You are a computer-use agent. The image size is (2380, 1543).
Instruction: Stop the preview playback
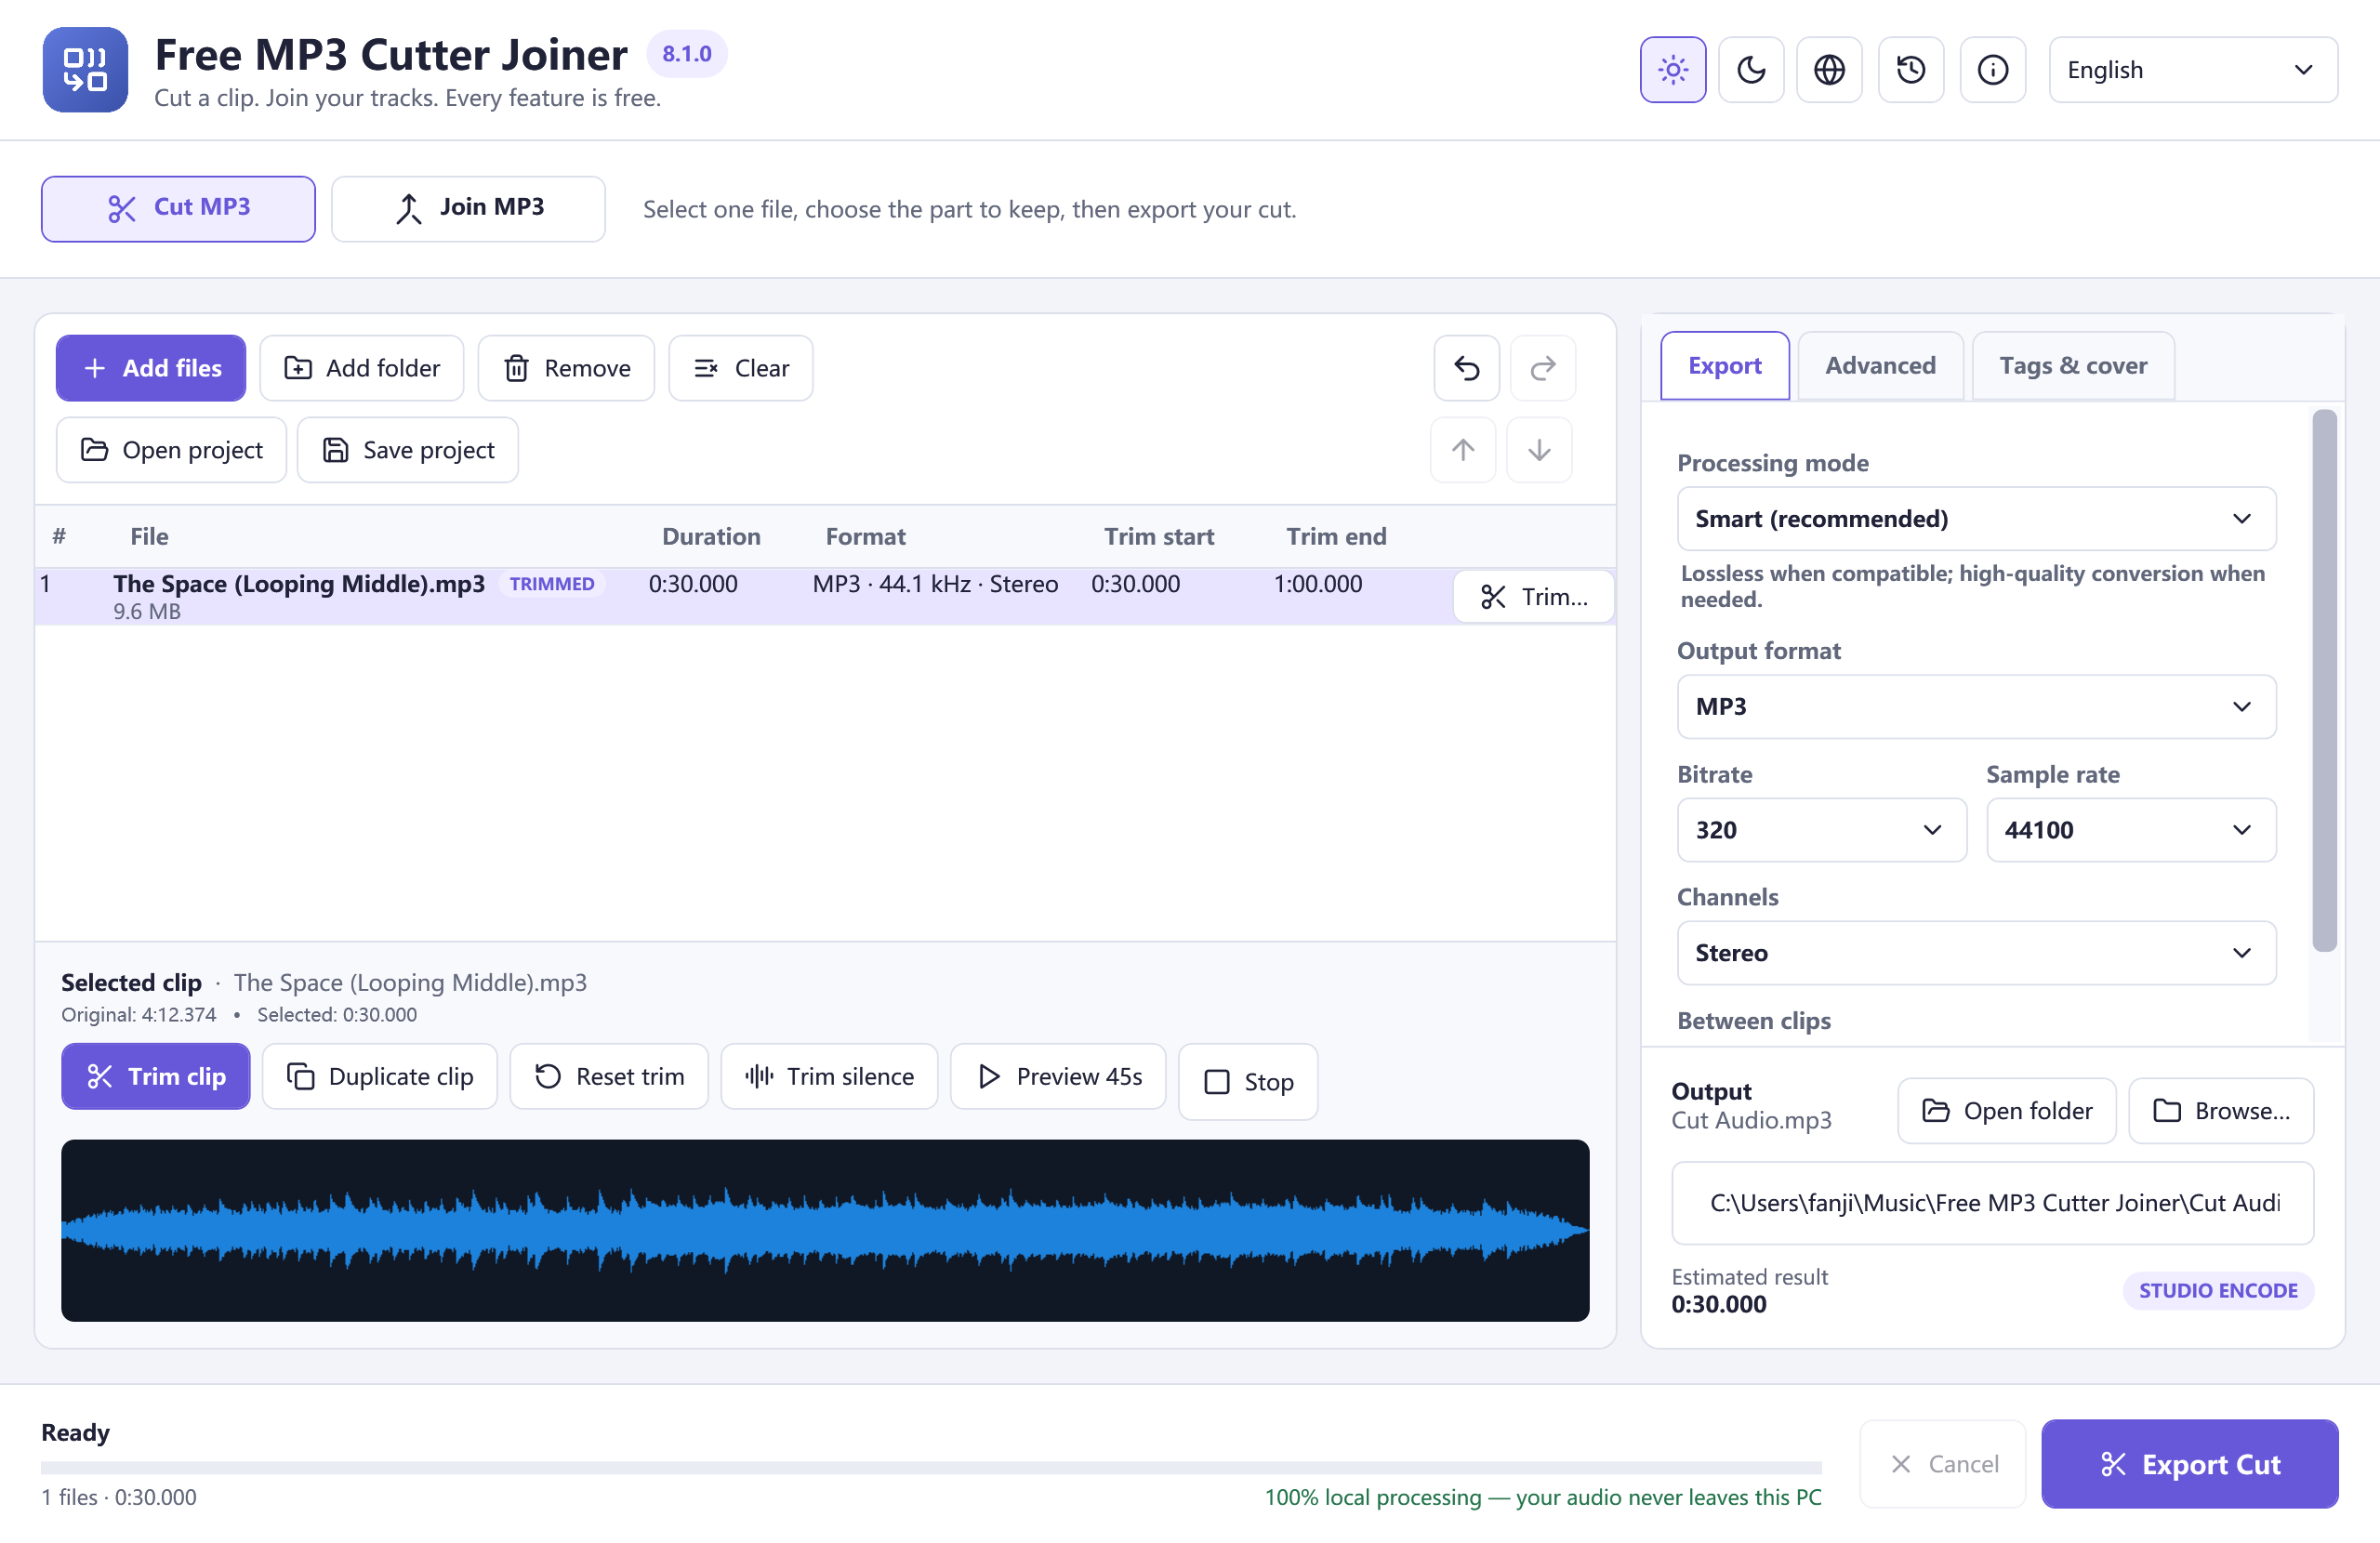[x=1248, y=1082]
